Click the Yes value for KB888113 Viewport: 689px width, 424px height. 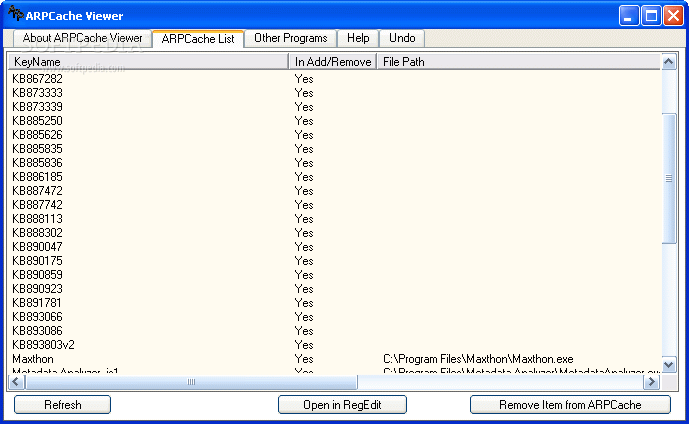[304, 219]
